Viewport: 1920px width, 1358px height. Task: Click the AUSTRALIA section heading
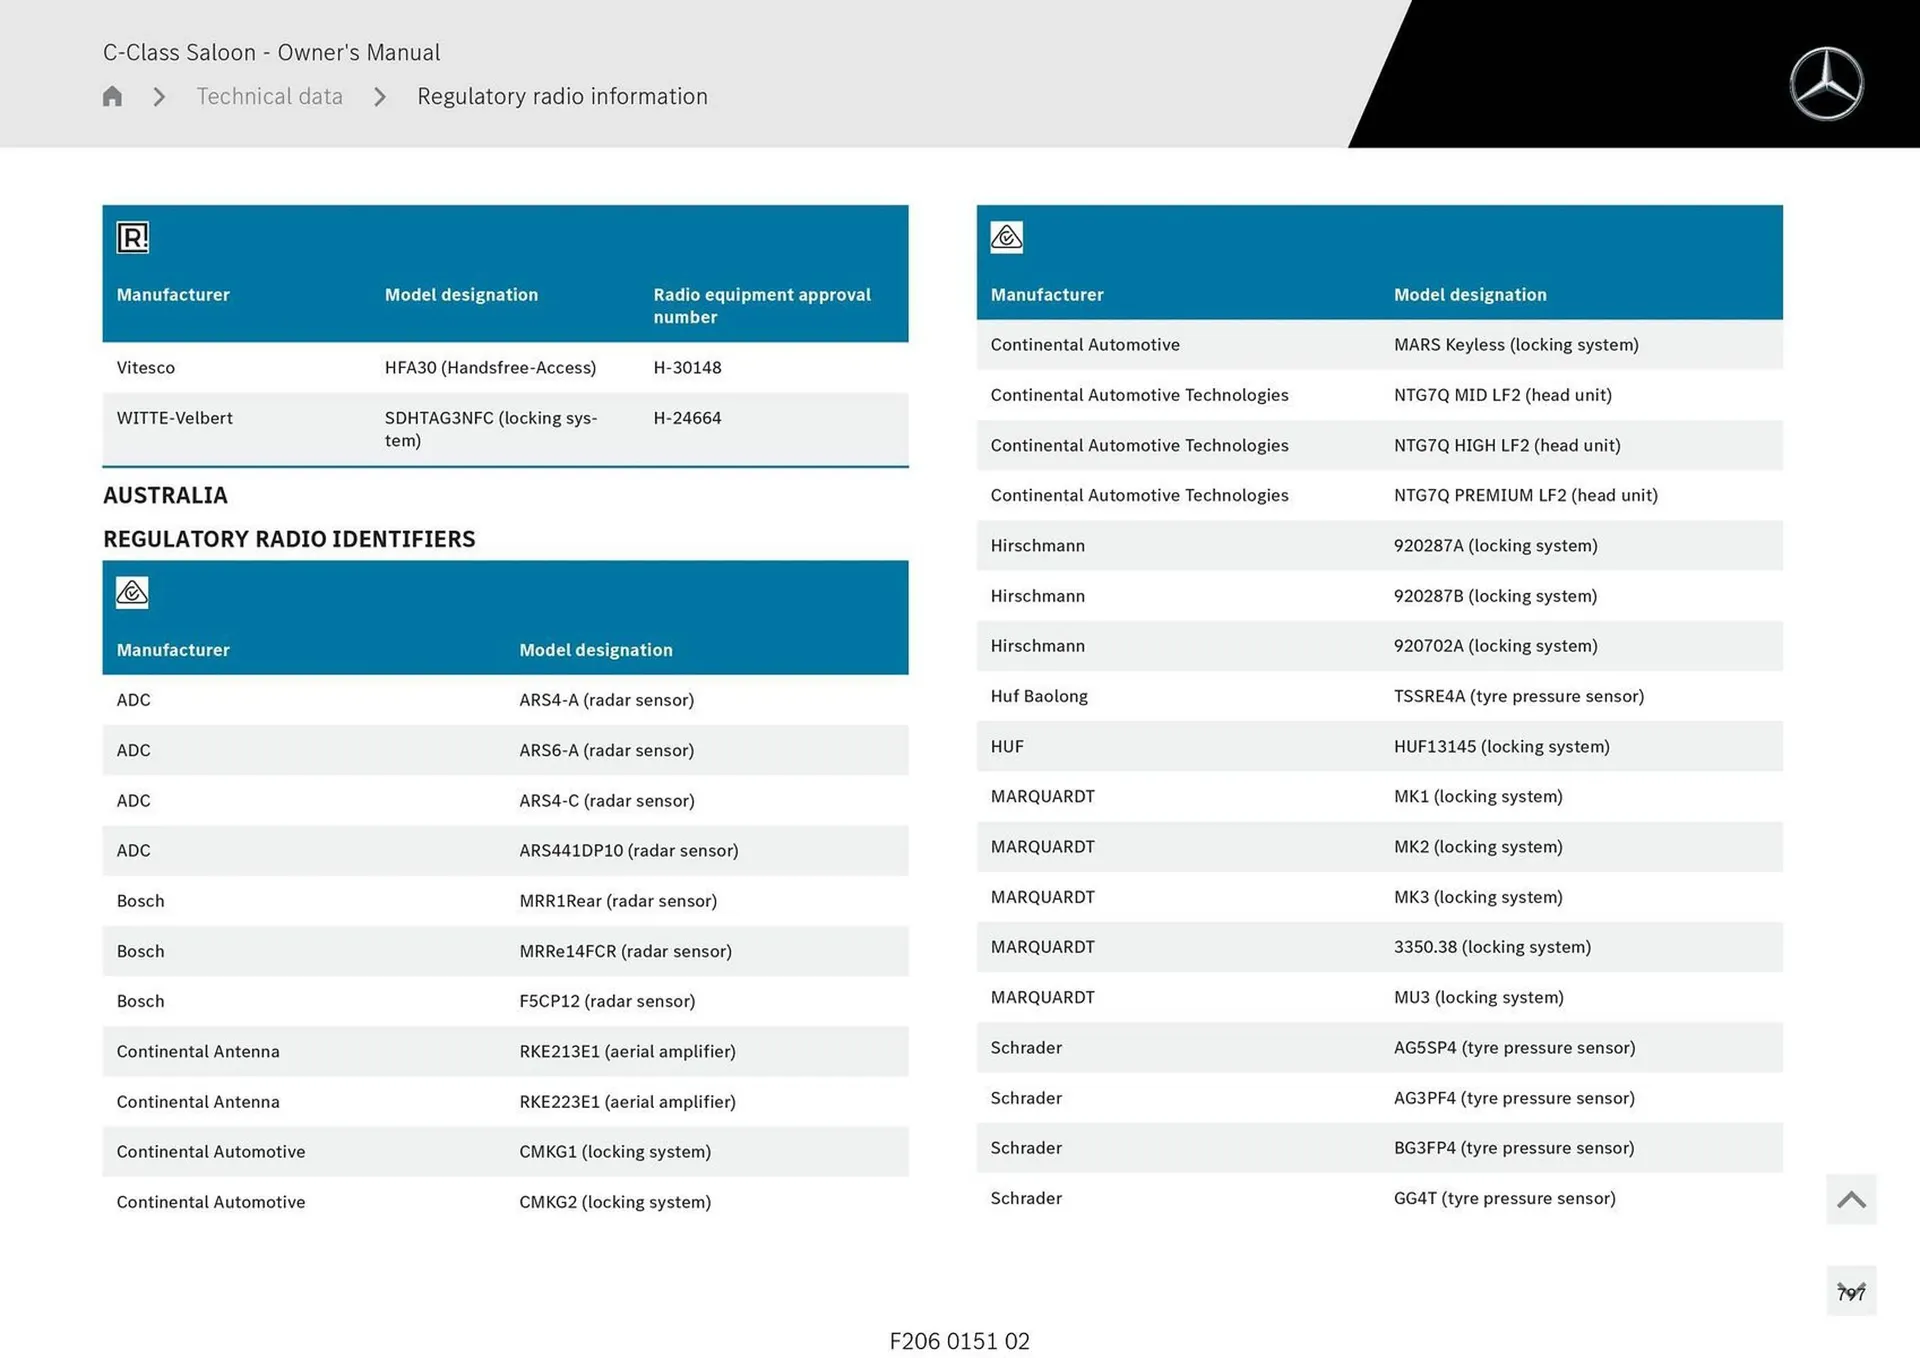click(165, 495)
